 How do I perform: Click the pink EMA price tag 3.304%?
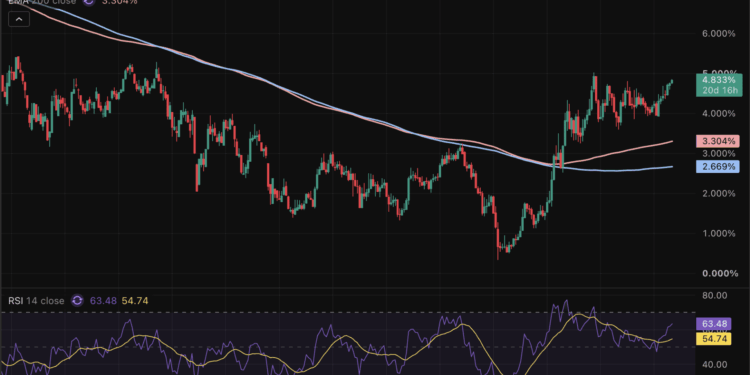click(718, 141)
